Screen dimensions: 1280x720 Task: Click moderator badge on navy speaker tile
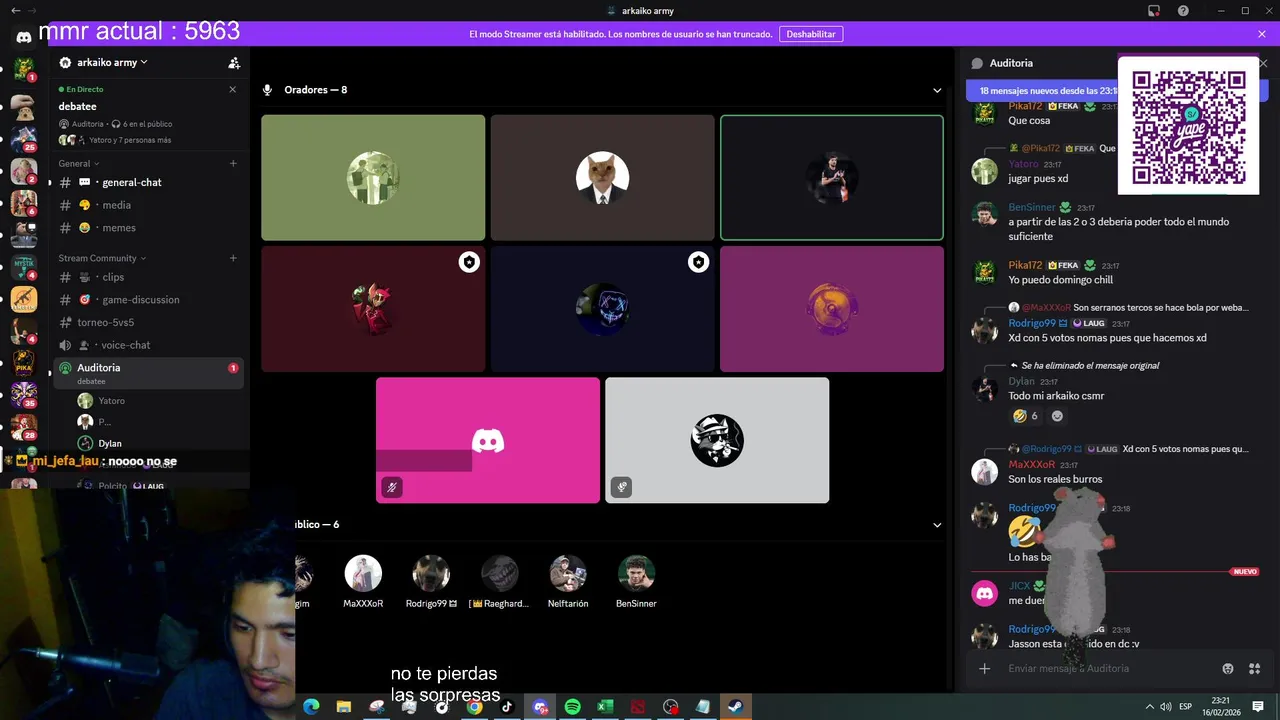(698, 262)
